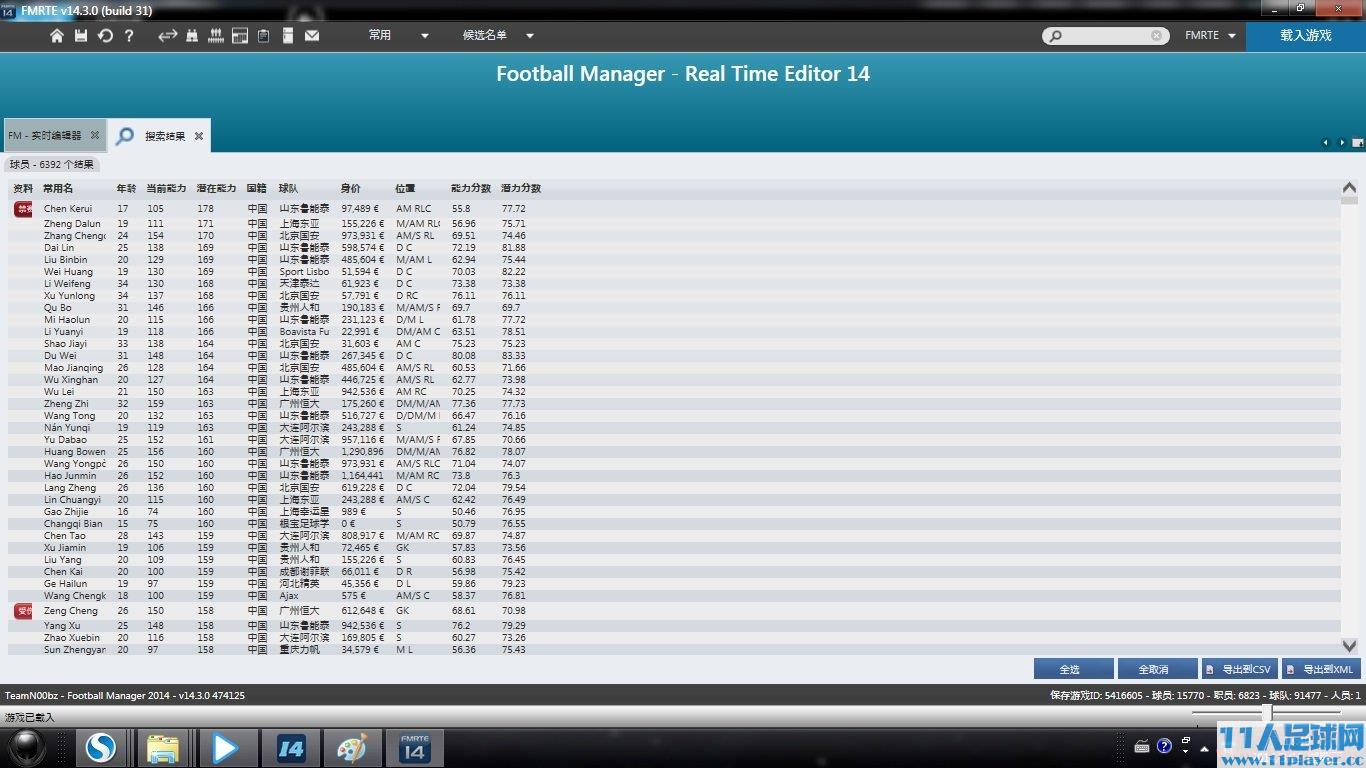Sort by 潜在能力 column header

[216, 188]
